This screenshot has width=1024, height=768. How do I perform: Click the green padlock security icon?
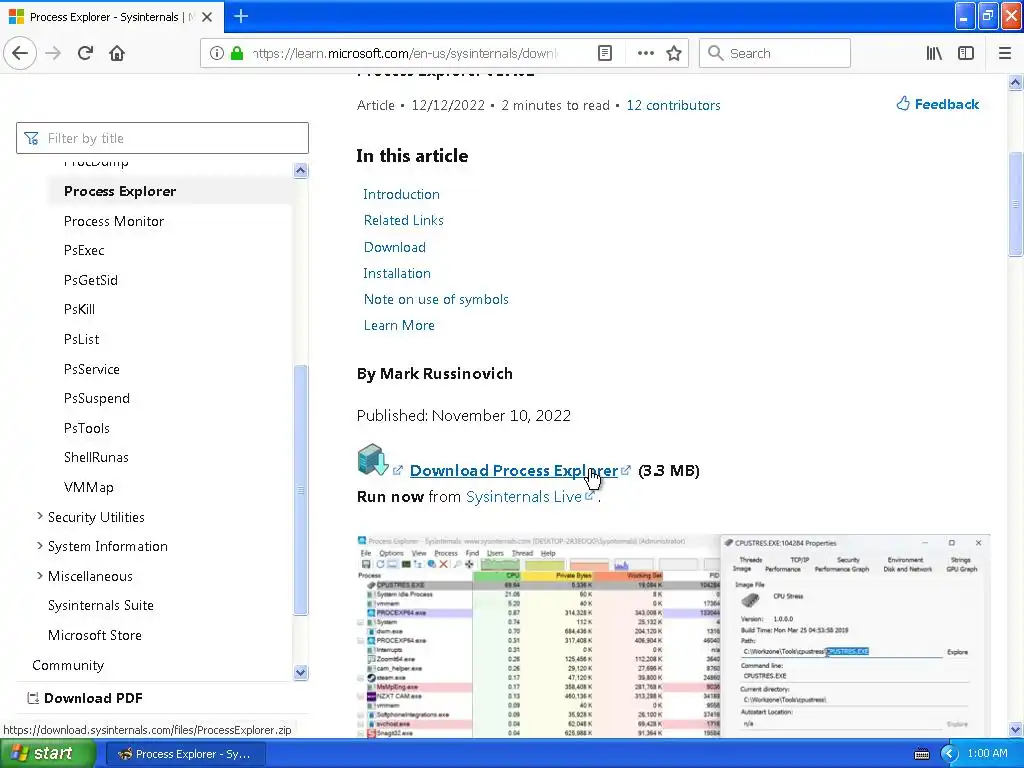[x=237, y=53]
